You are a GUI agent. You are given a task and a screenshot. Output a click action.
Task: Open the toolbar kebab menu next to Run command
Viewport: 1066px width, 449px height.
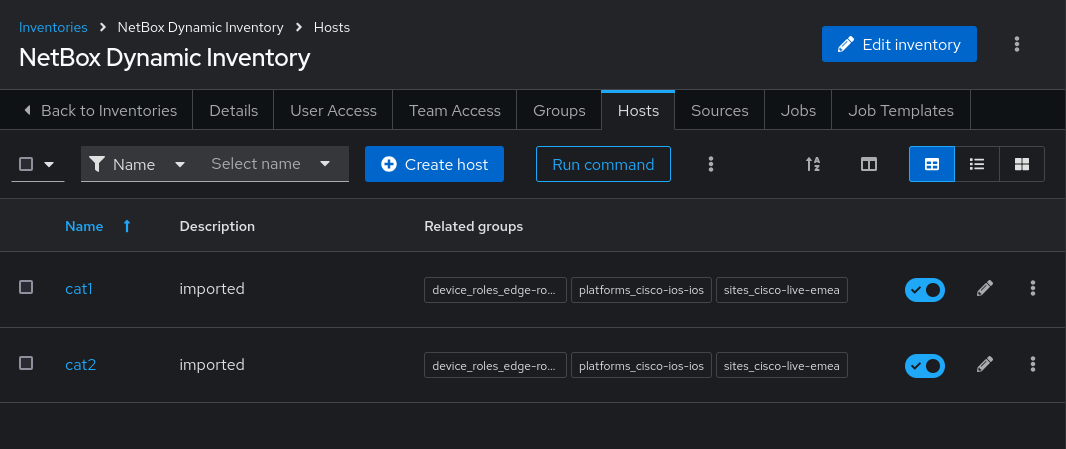point(710,164)
